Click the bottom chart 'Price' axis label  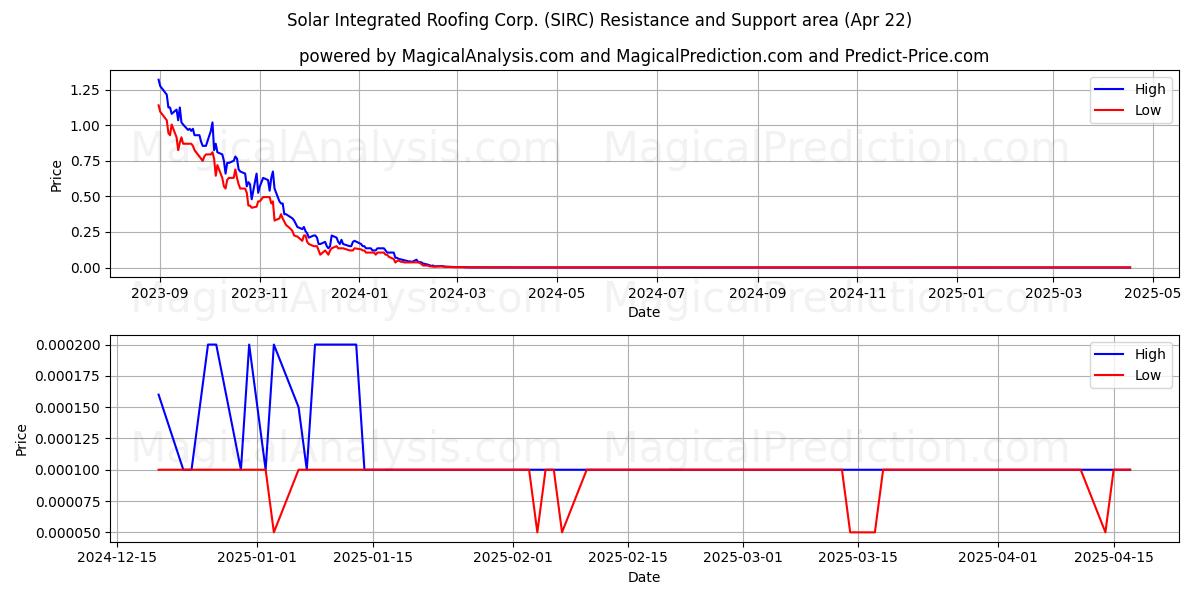tap(22, 439)
